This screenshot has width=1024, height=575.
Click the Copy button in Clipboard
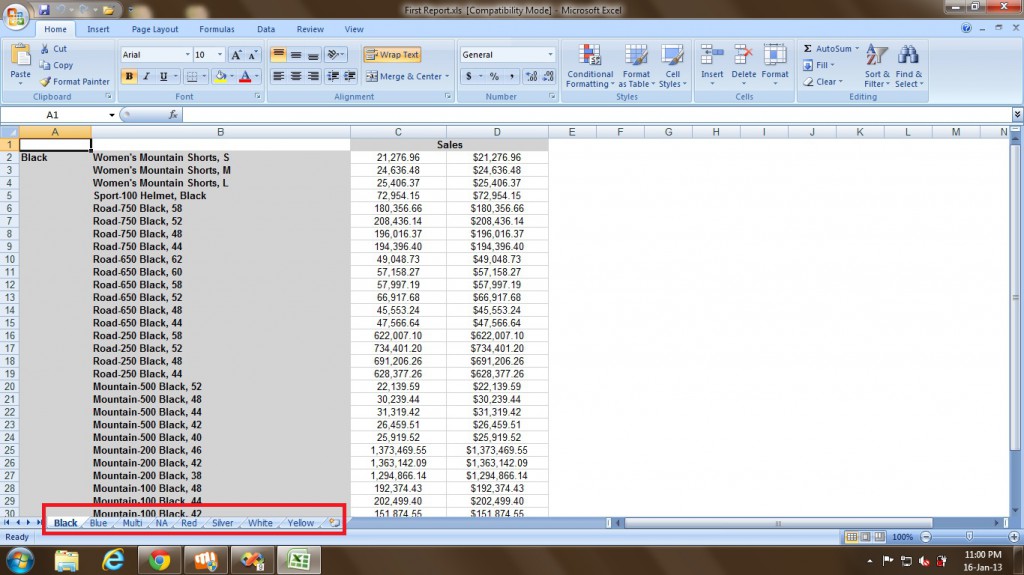click(x=55, y=65)
